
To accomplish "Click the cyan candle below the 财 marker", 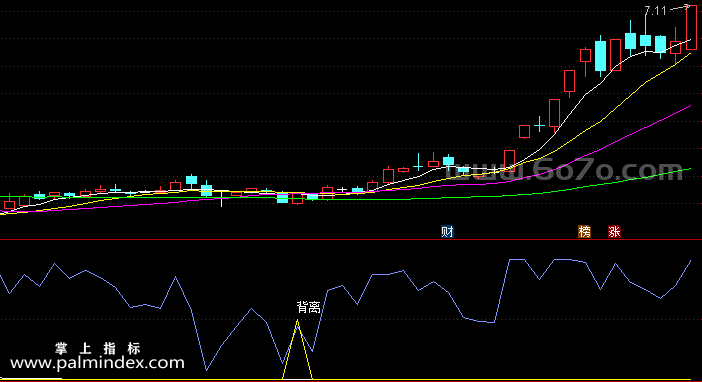I will [x=448, y=161].
